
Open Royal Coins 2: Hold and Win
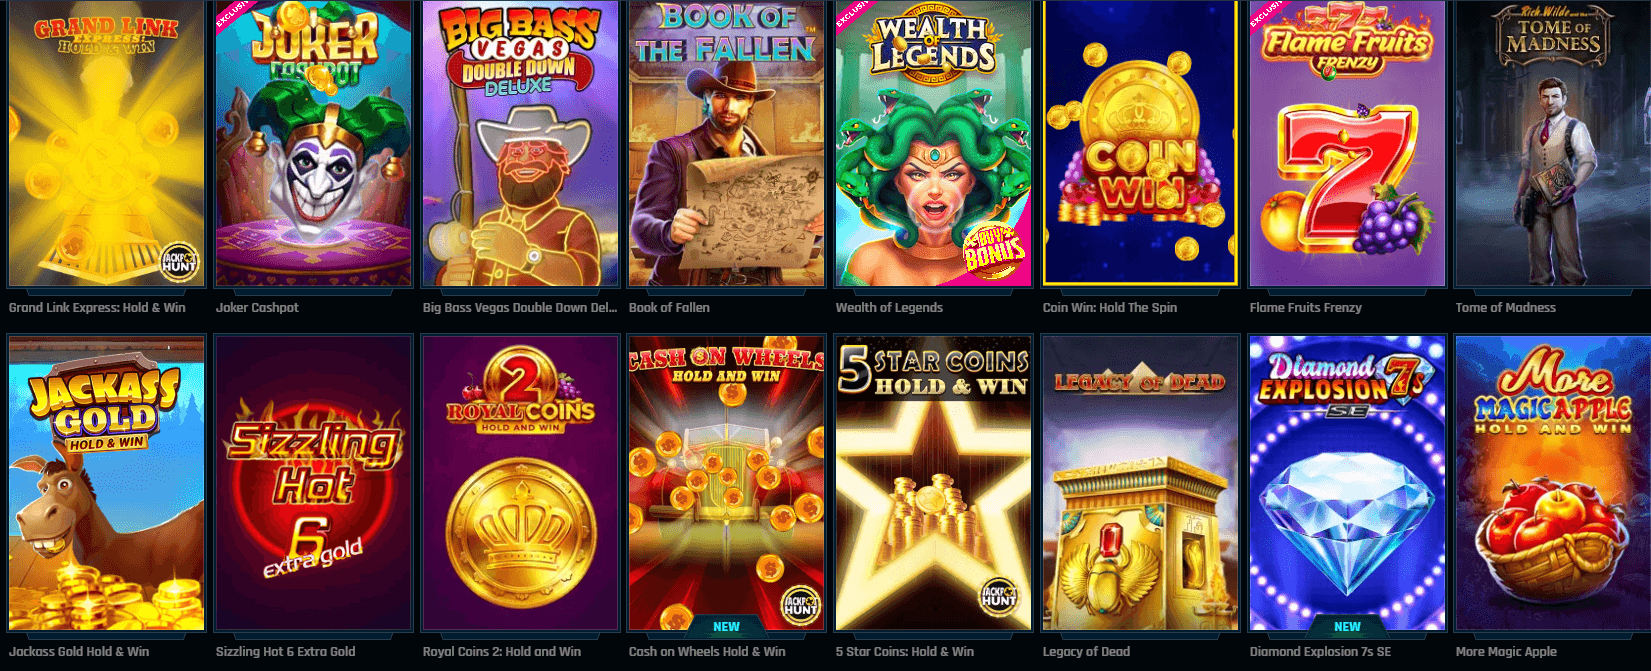pos(519,483)
